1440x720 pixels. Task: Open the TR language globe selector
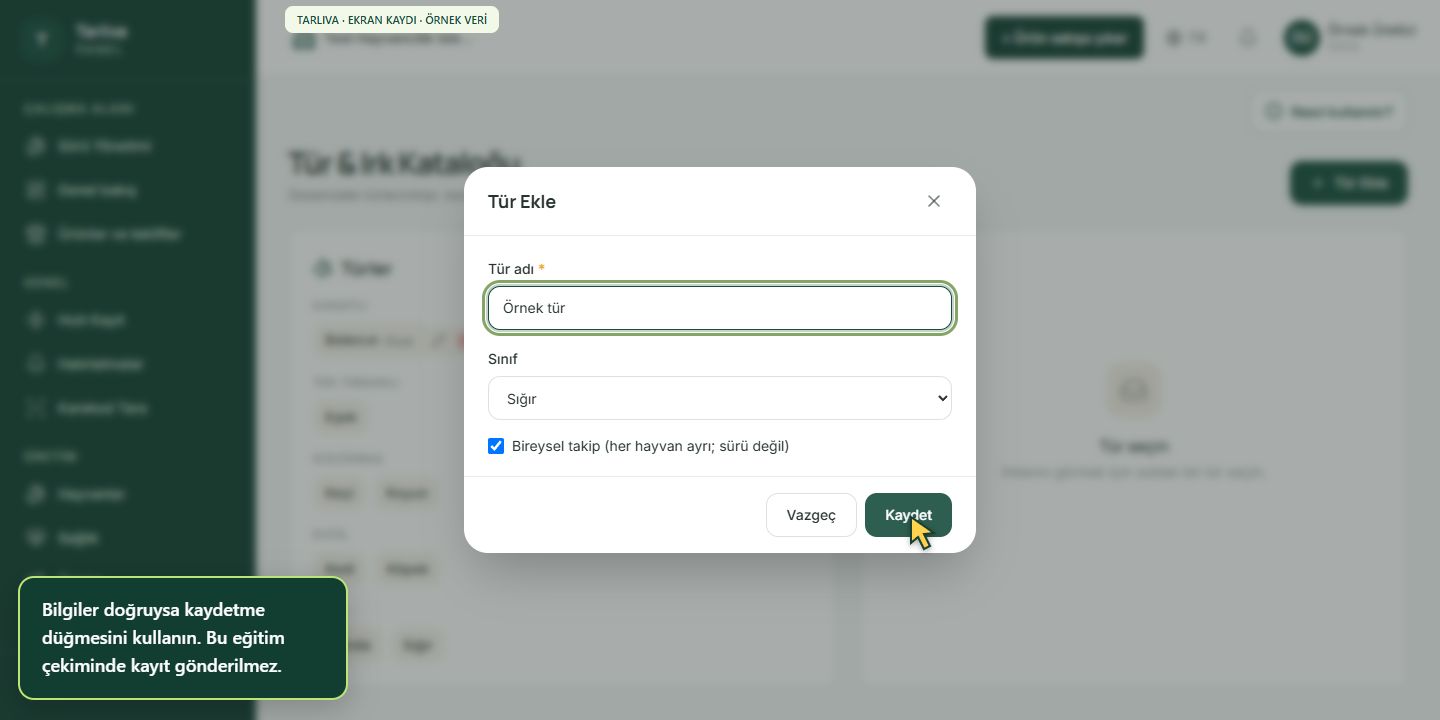[x=1186, y=38]
